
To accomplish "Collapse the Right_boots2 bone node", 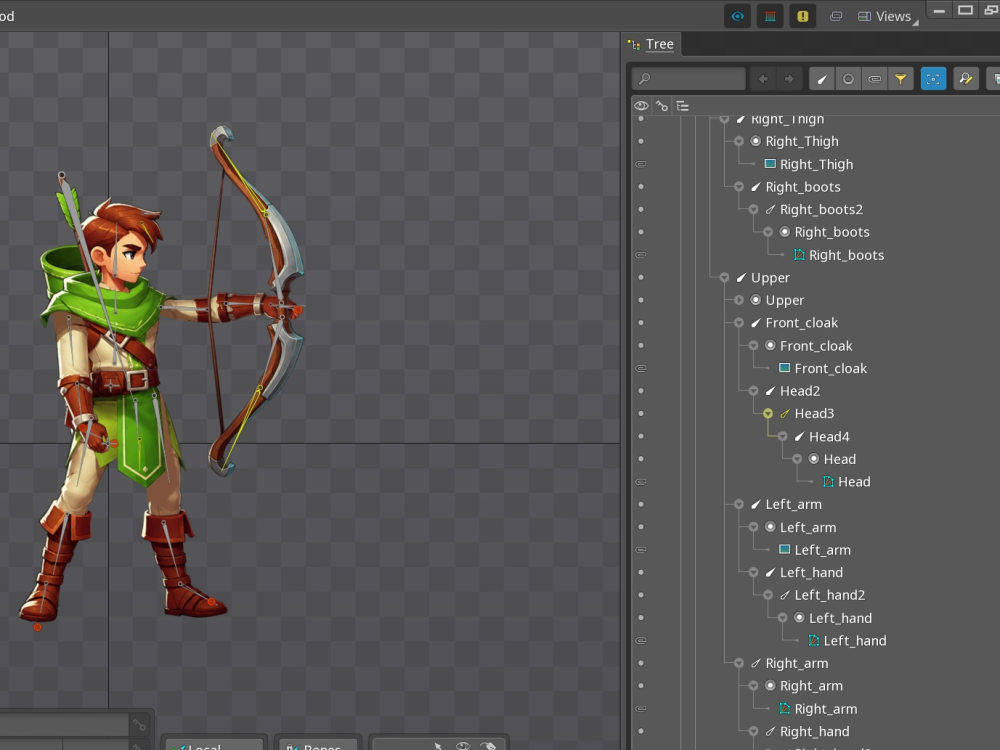I will tap(753, 209).
